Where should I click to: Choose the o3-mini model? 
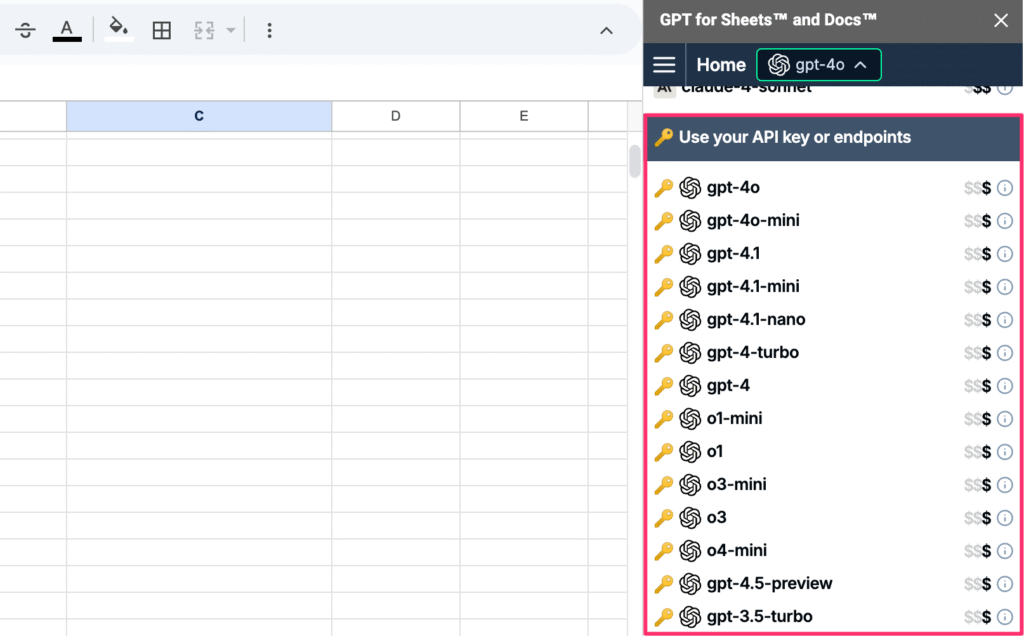pos(833,485)
